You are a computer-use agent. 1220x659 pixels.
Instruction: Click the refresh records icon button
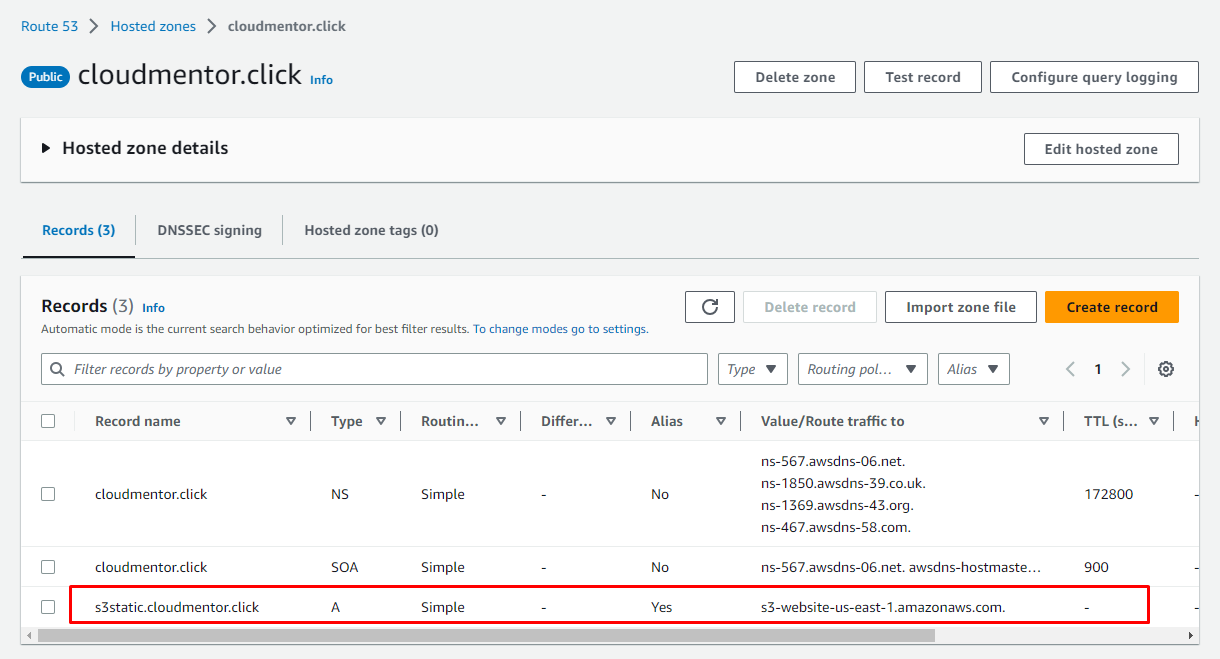[x=710, y=307]
